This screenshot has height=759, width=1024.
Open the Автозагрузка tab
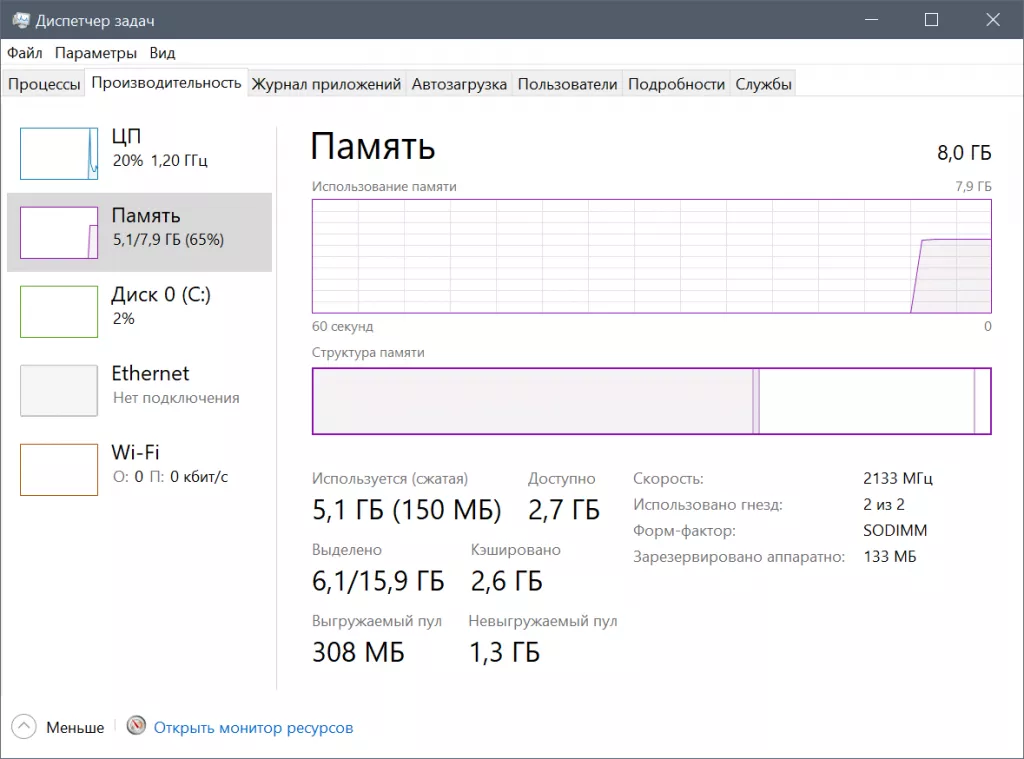460,84
